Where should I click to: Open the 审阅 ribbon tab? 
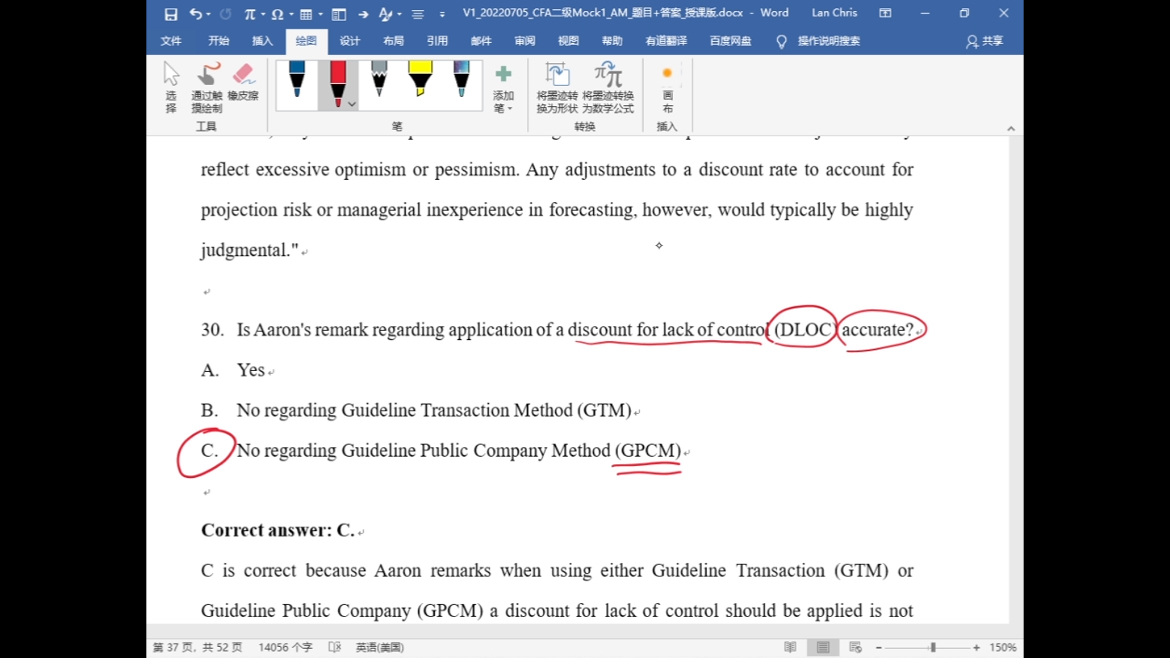(x=525, y=41)
